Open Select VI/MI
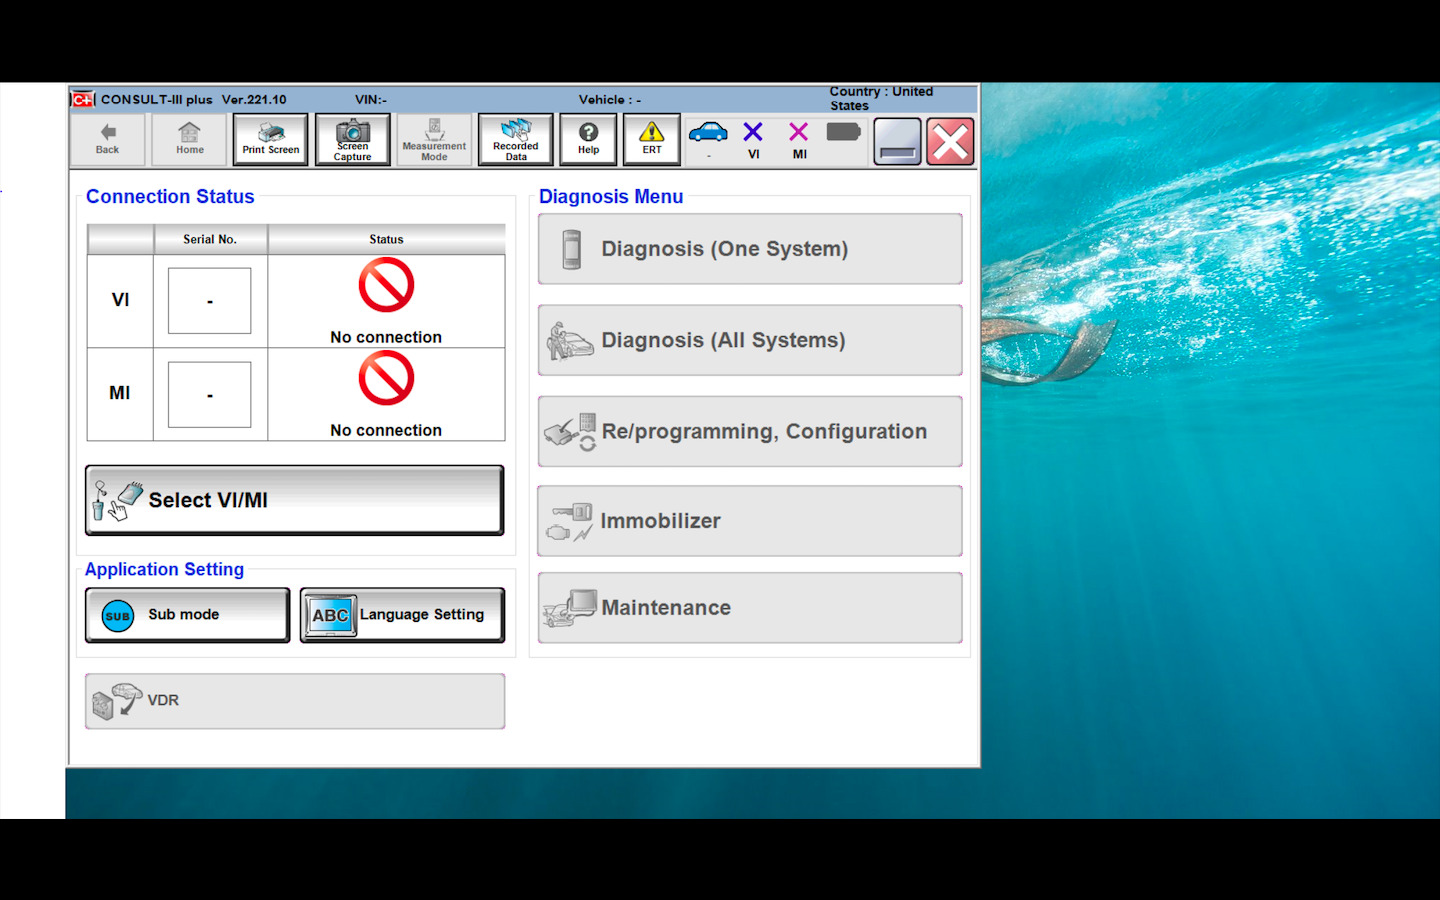1440x900 pixels. (x=294, y=500)
